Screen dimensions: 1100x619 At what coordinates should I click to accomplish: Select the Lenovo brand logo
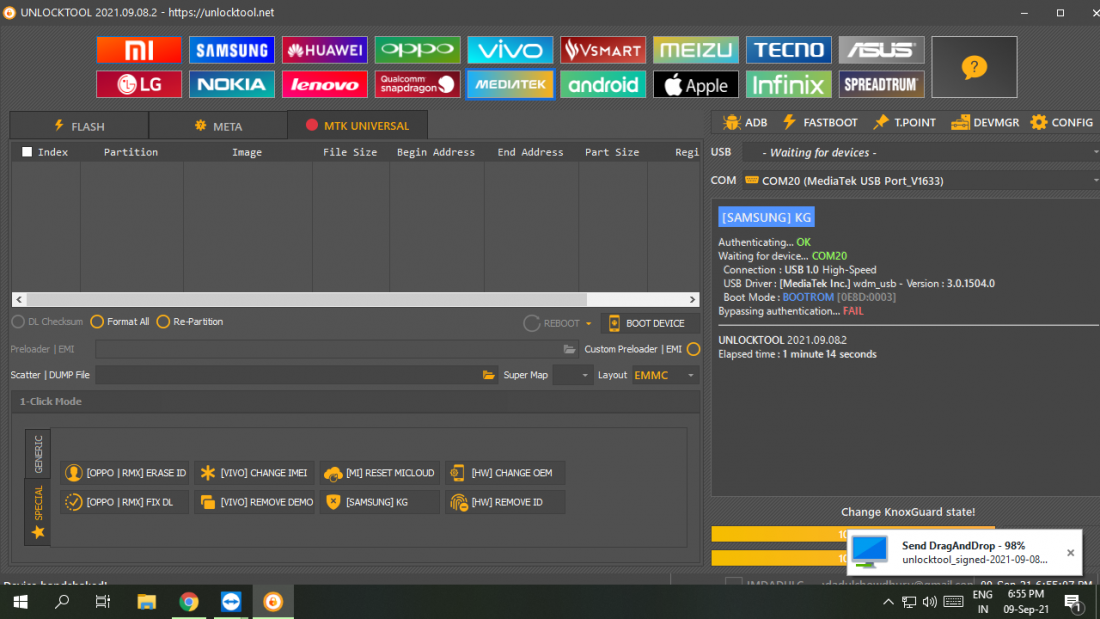pyautogui.click(x=325, y=84)
